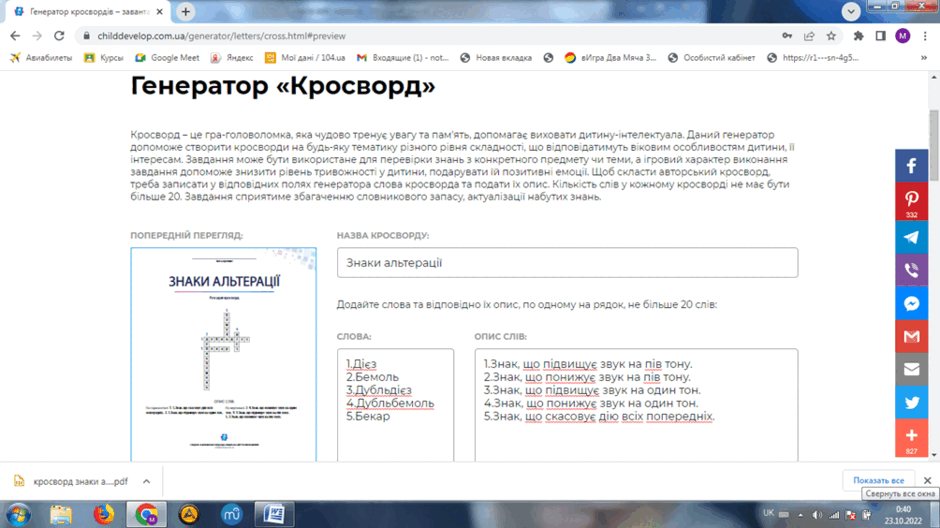Open the Extensions puzzle icon
Image resolution: width=940 pixels, height=528 pixels.
858,36
